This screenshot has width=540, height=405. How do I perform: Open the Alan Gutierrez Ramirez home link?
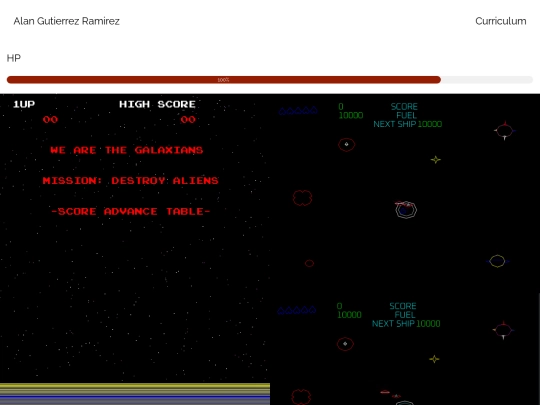click(66, 21)
